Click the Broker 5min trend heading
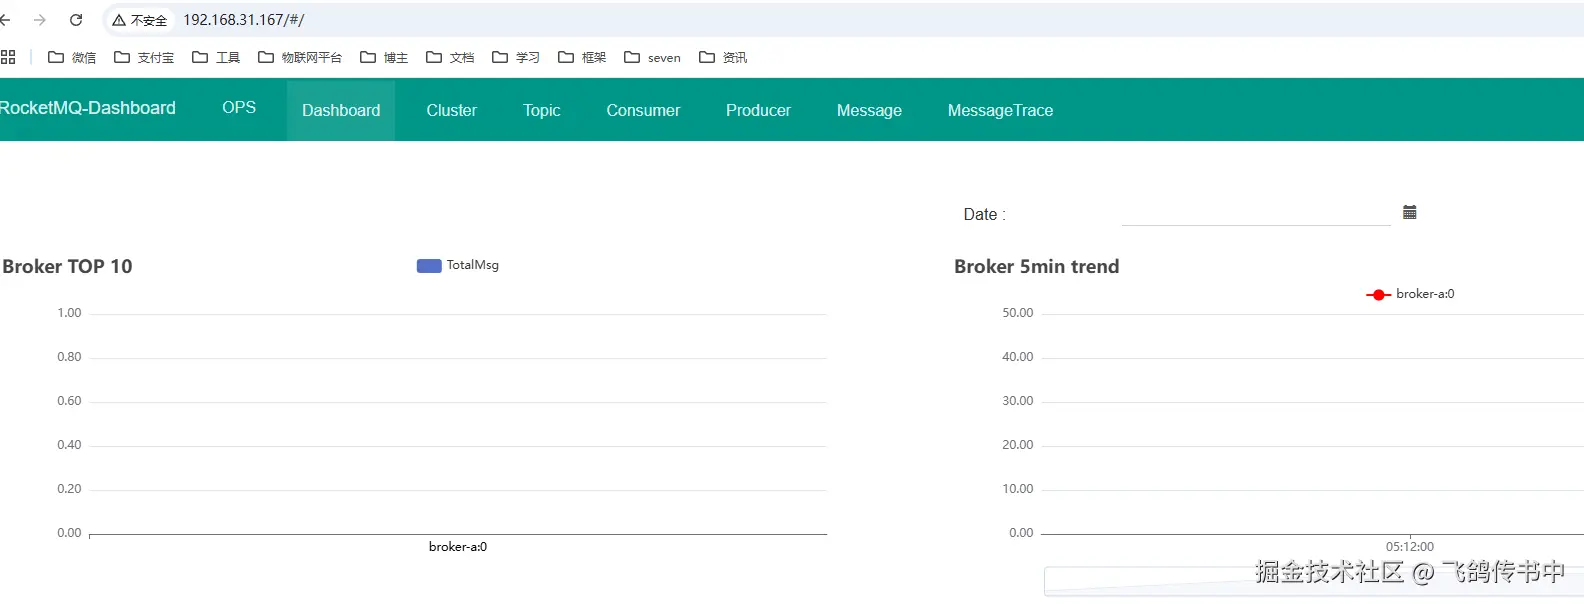 [1036, 266]
